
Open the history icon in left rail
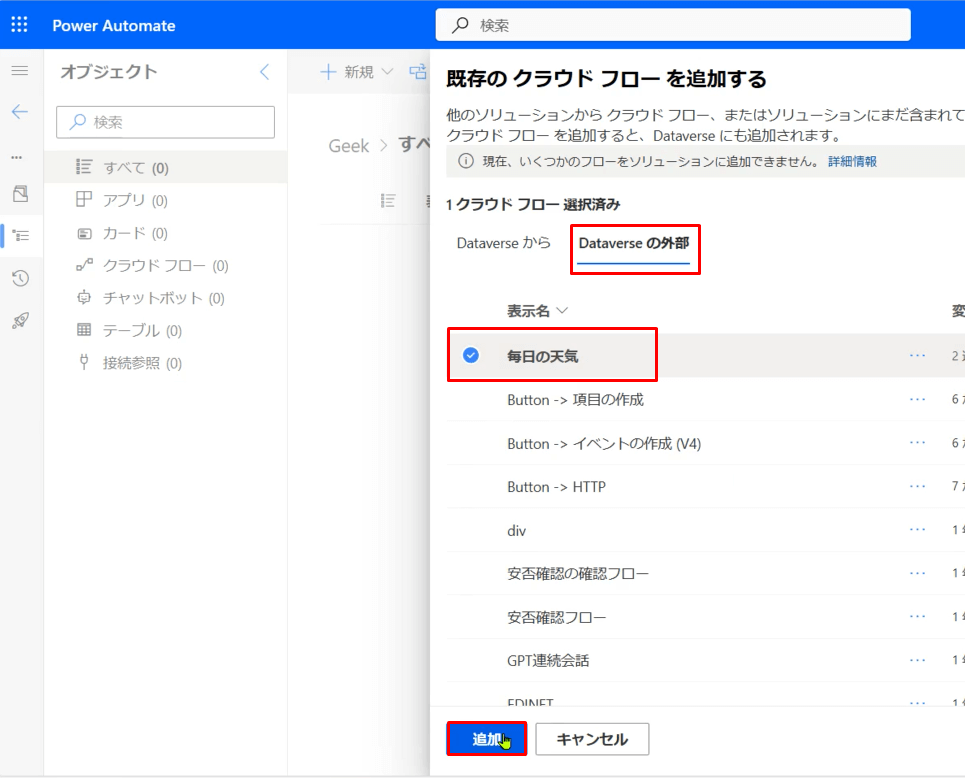(20, 278)
